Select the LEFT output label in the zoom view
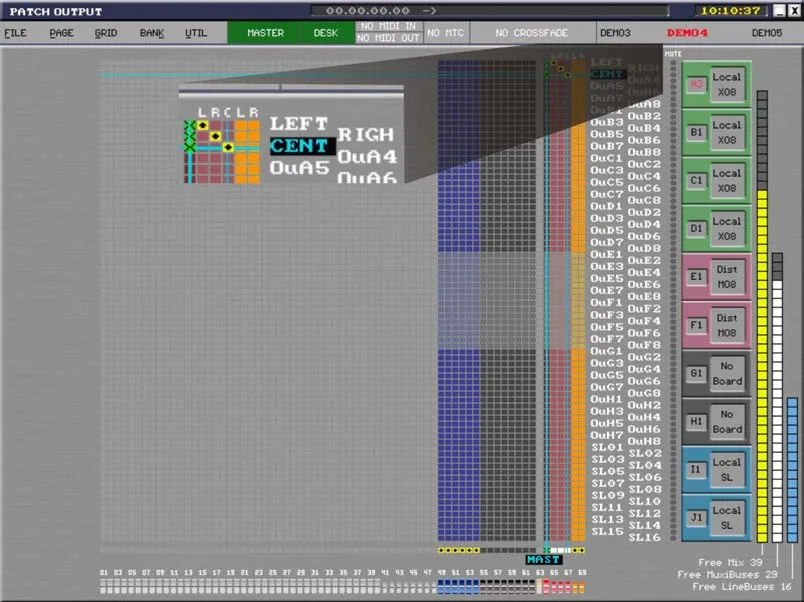Image resolution: width=804 pixels, height=602 pixels. pyautogui.click(x=298, y=124)
